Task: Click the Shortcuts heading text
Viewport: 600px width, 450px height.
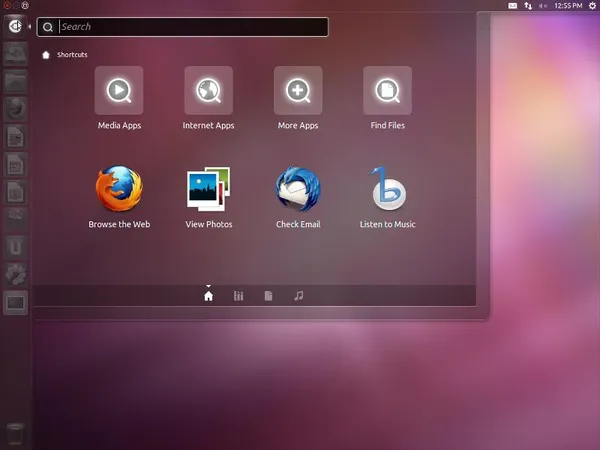Action: [x=72, y=55]
